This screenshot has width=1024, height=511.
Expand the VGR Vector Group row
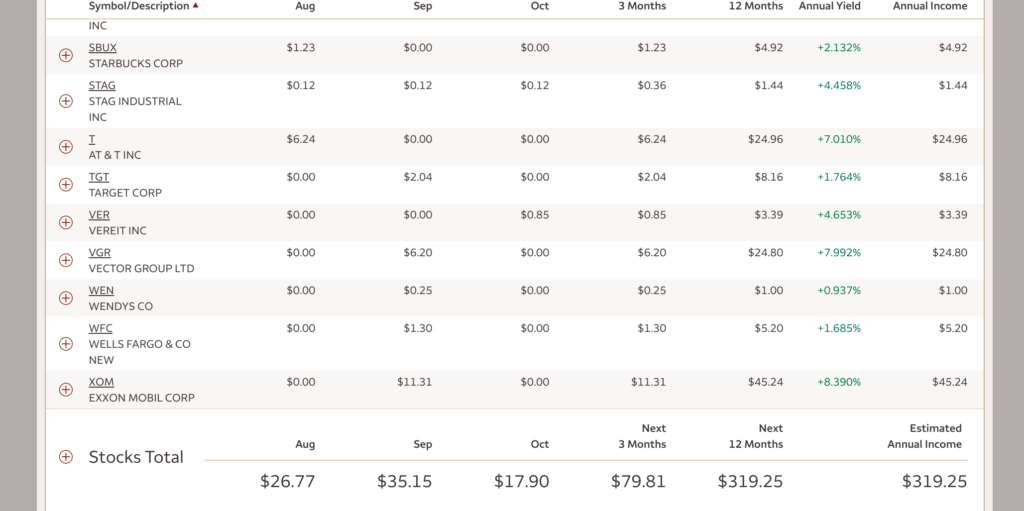[66, 260]
